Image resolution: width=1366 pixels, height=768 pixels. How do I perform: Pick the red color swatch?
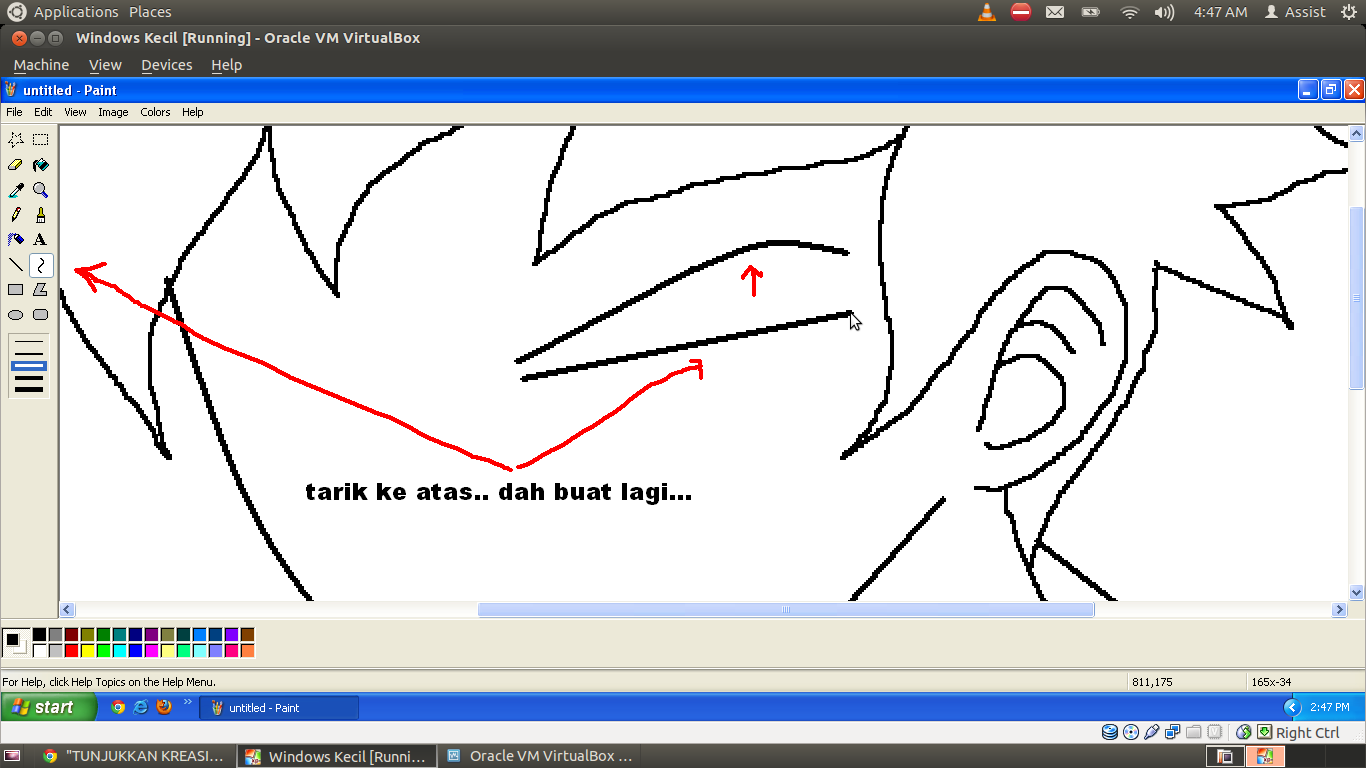point(71,651)
